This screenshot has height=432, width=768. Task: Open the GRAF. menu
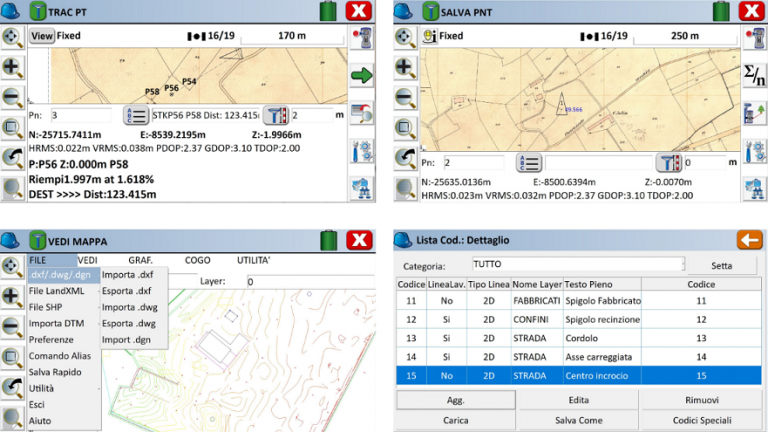pos(141,260)
